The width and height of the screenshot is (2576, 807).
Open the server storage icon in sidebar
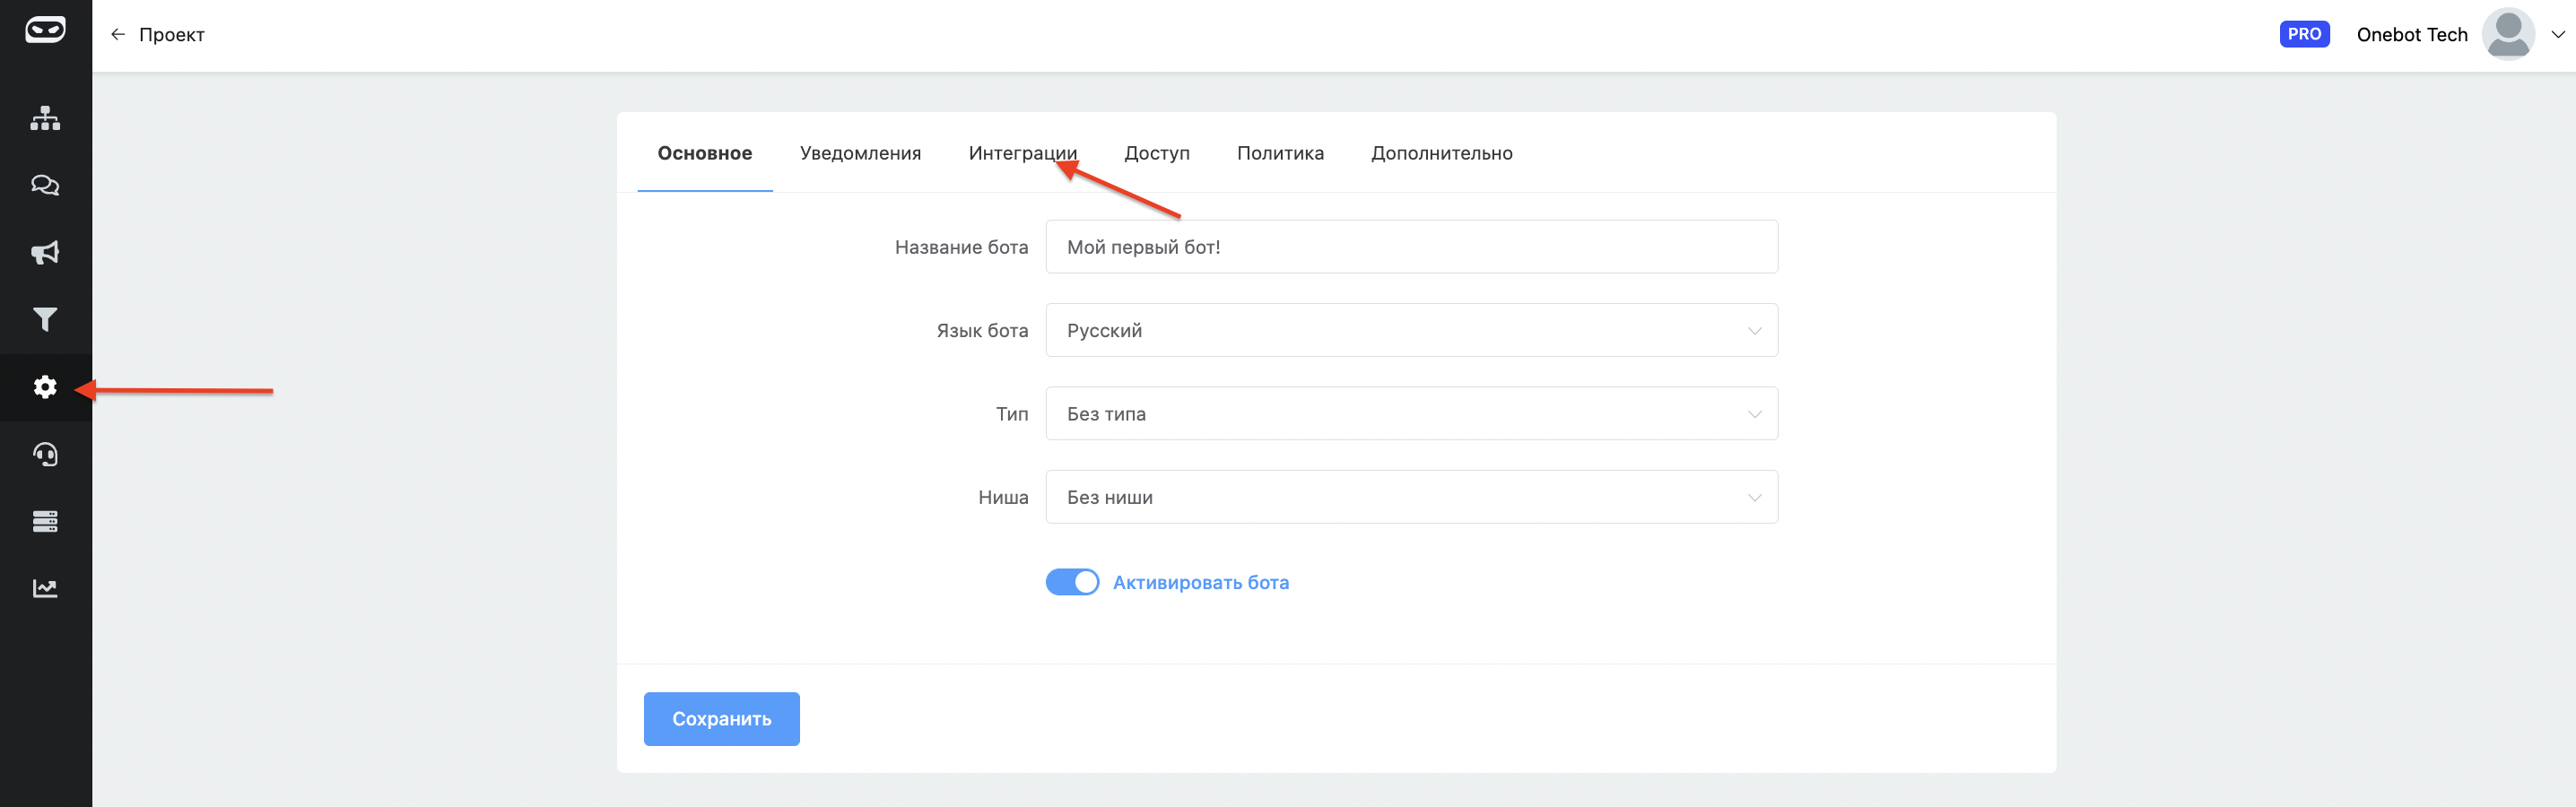45,521
